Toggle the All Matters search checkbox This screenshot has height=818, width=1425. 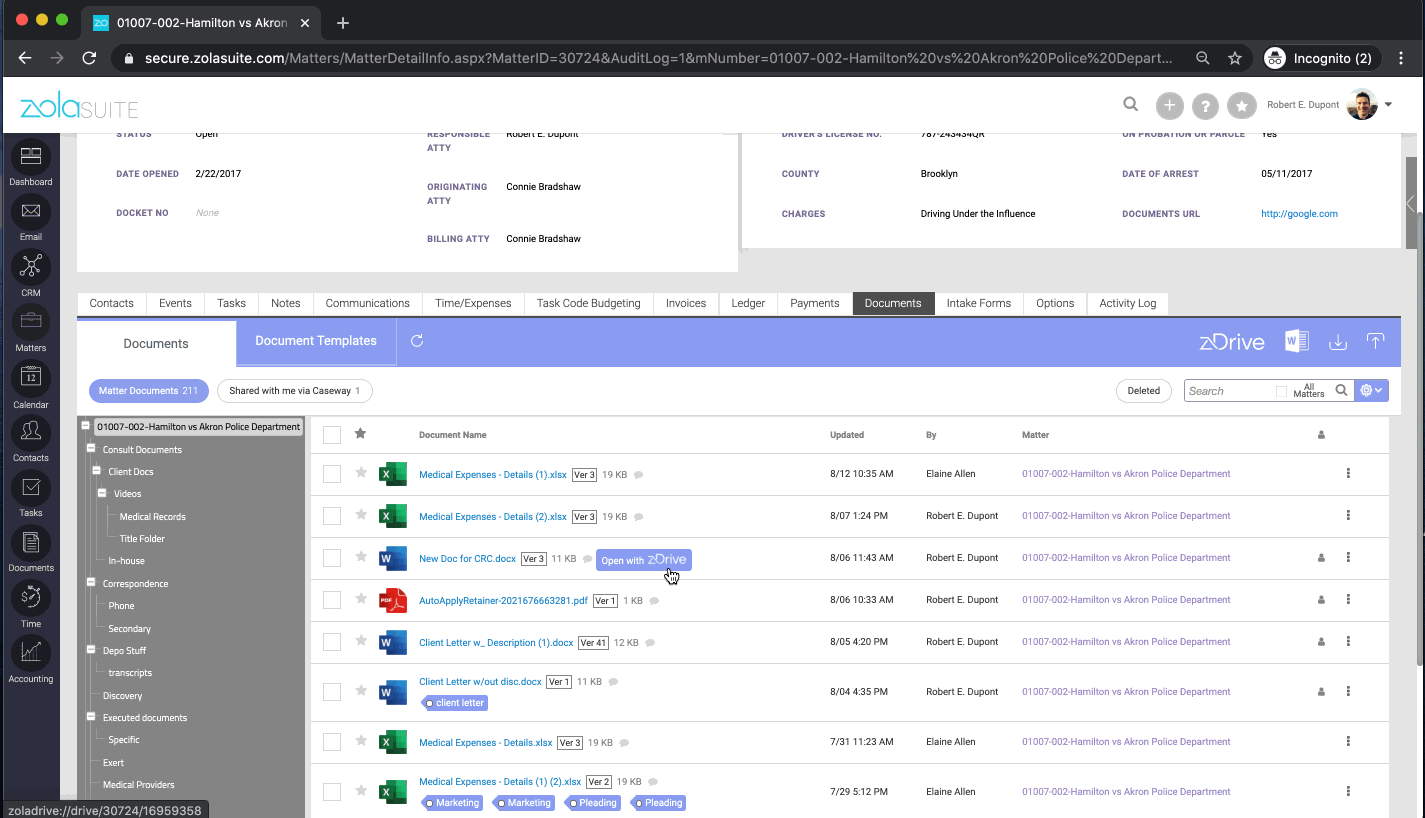[1282, 391]
